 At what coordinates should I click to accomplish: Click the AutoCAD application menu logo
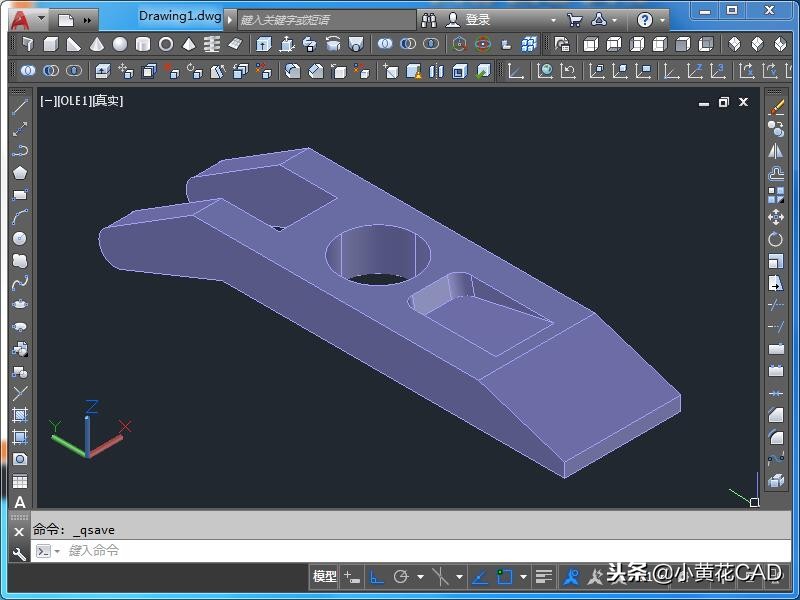point(19,19)
